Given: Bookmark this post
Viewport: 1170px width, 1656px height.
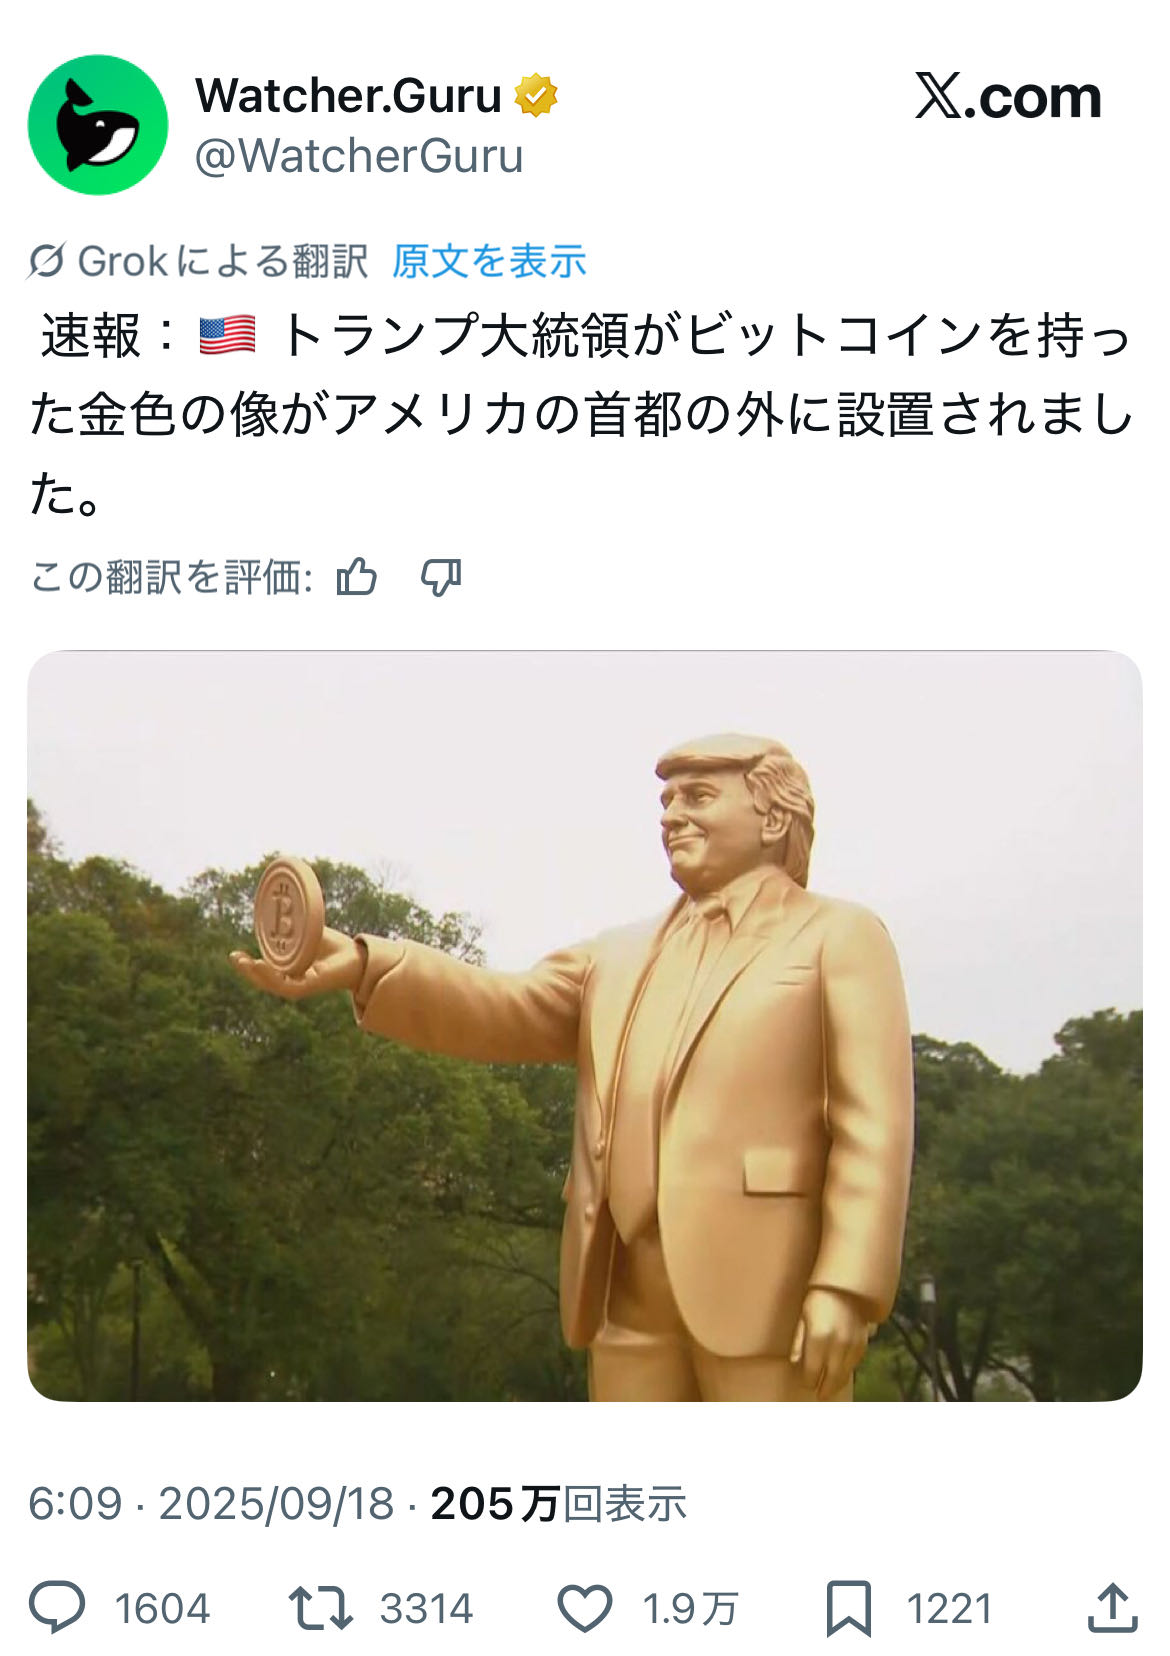Looking at the screenshot, I should (848, 1608).
